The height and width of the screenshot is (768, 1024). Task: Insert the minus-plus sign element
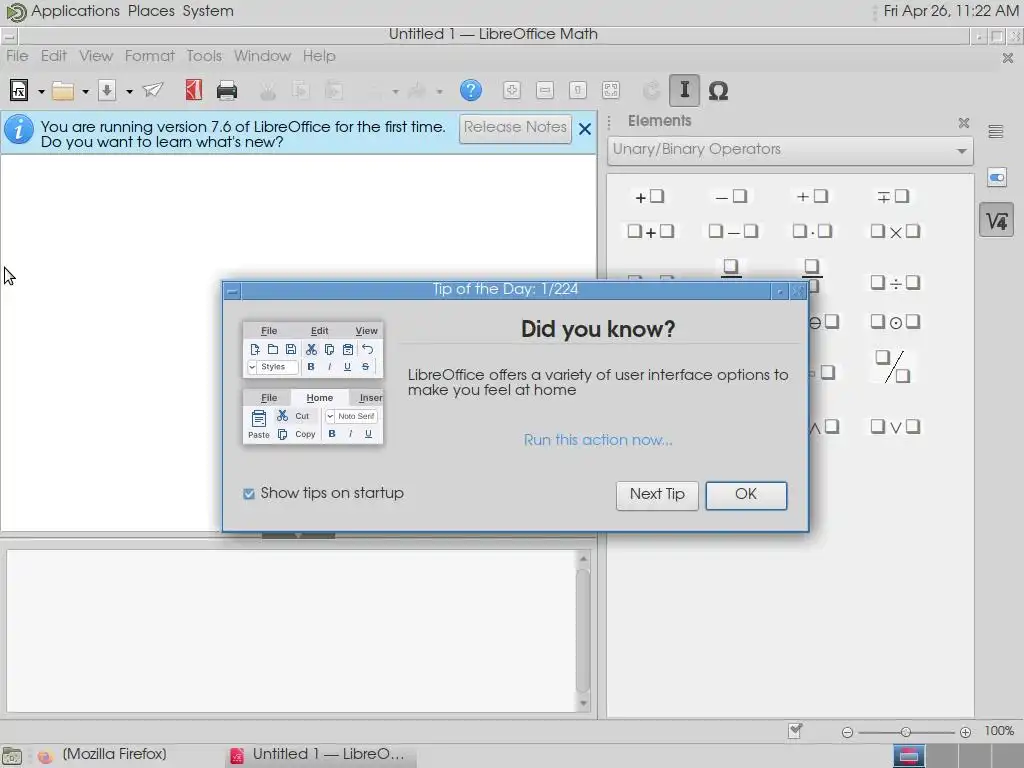(893, 197)
